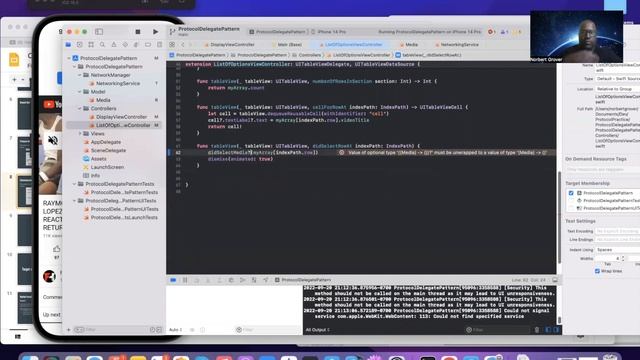Collapse the ProtocolDelegatePatternTests group

click(75, 184)
